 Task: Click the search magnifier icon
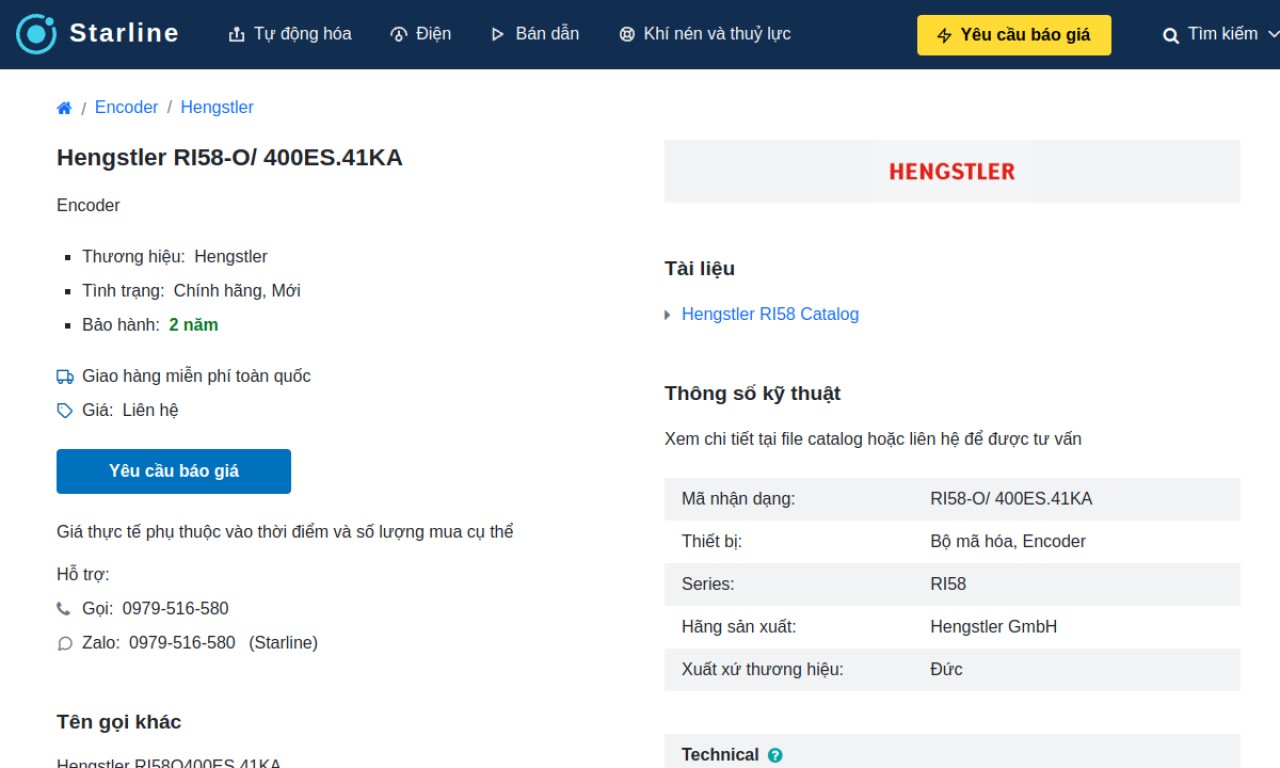[1170, 35]
